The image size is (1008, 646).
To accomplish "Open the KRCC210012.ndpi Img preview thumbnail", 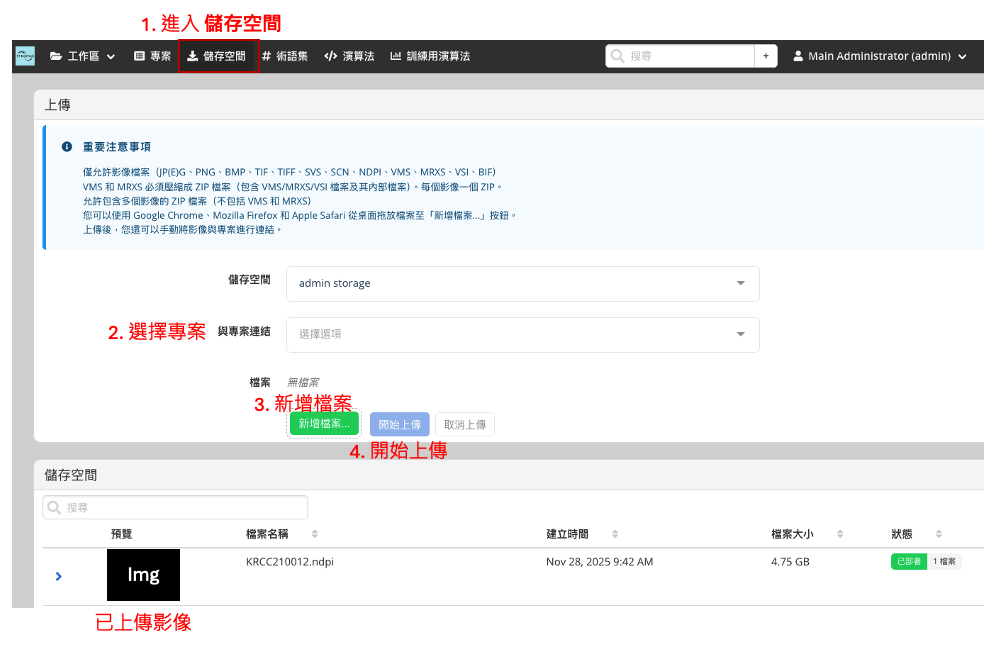I will pyautogui.click(x=143, y=575).
